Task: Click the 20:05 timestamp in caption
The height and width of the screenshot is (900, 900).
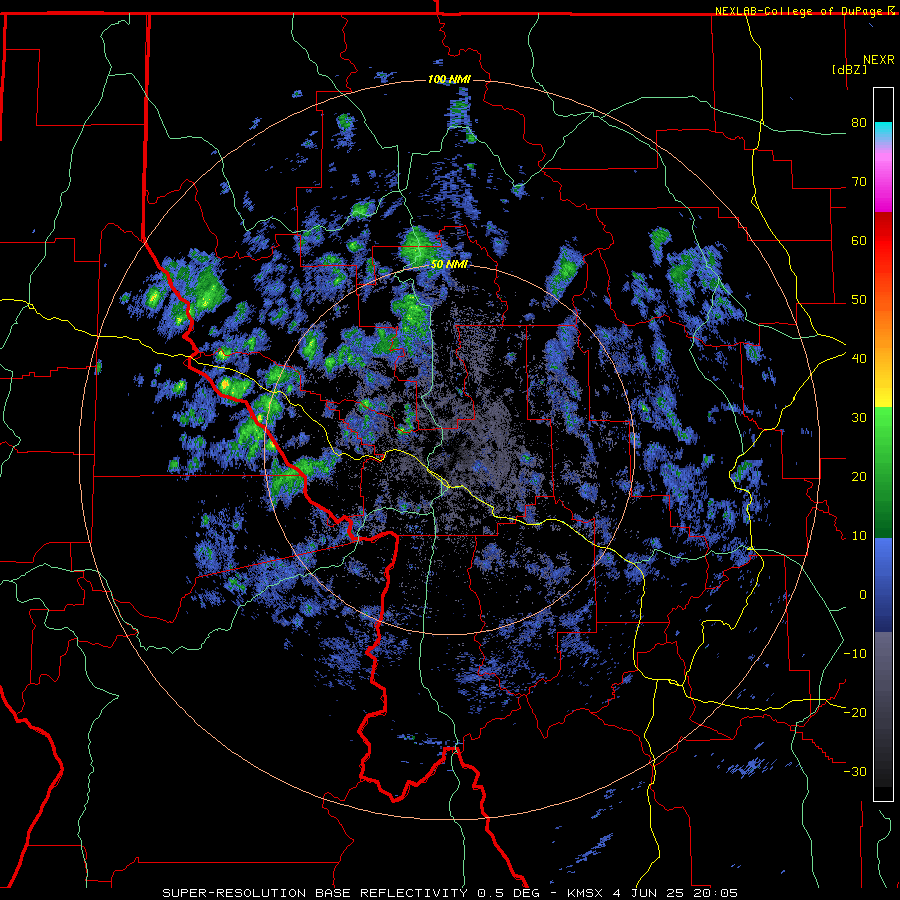Action: [718, 893]
